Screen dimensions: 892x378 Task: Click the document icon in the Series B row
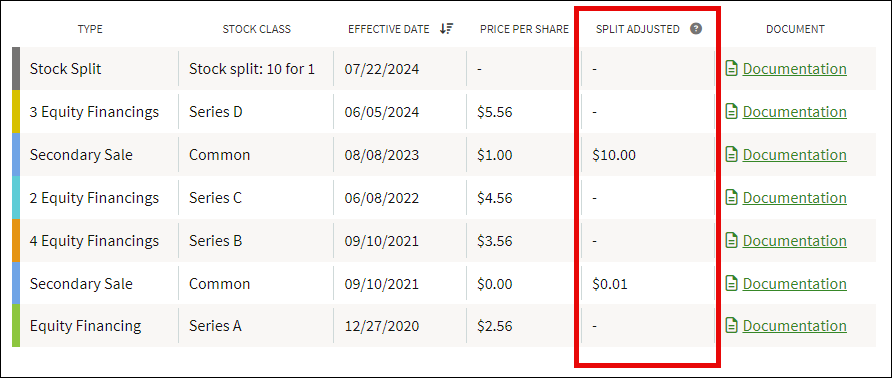click(732, 241)
